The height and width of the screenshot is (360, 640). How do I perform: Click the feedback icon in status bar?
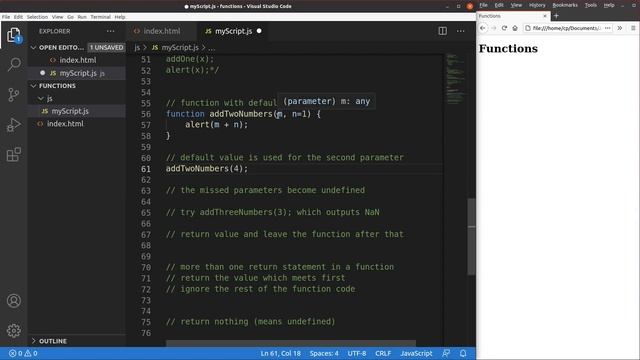446,353
